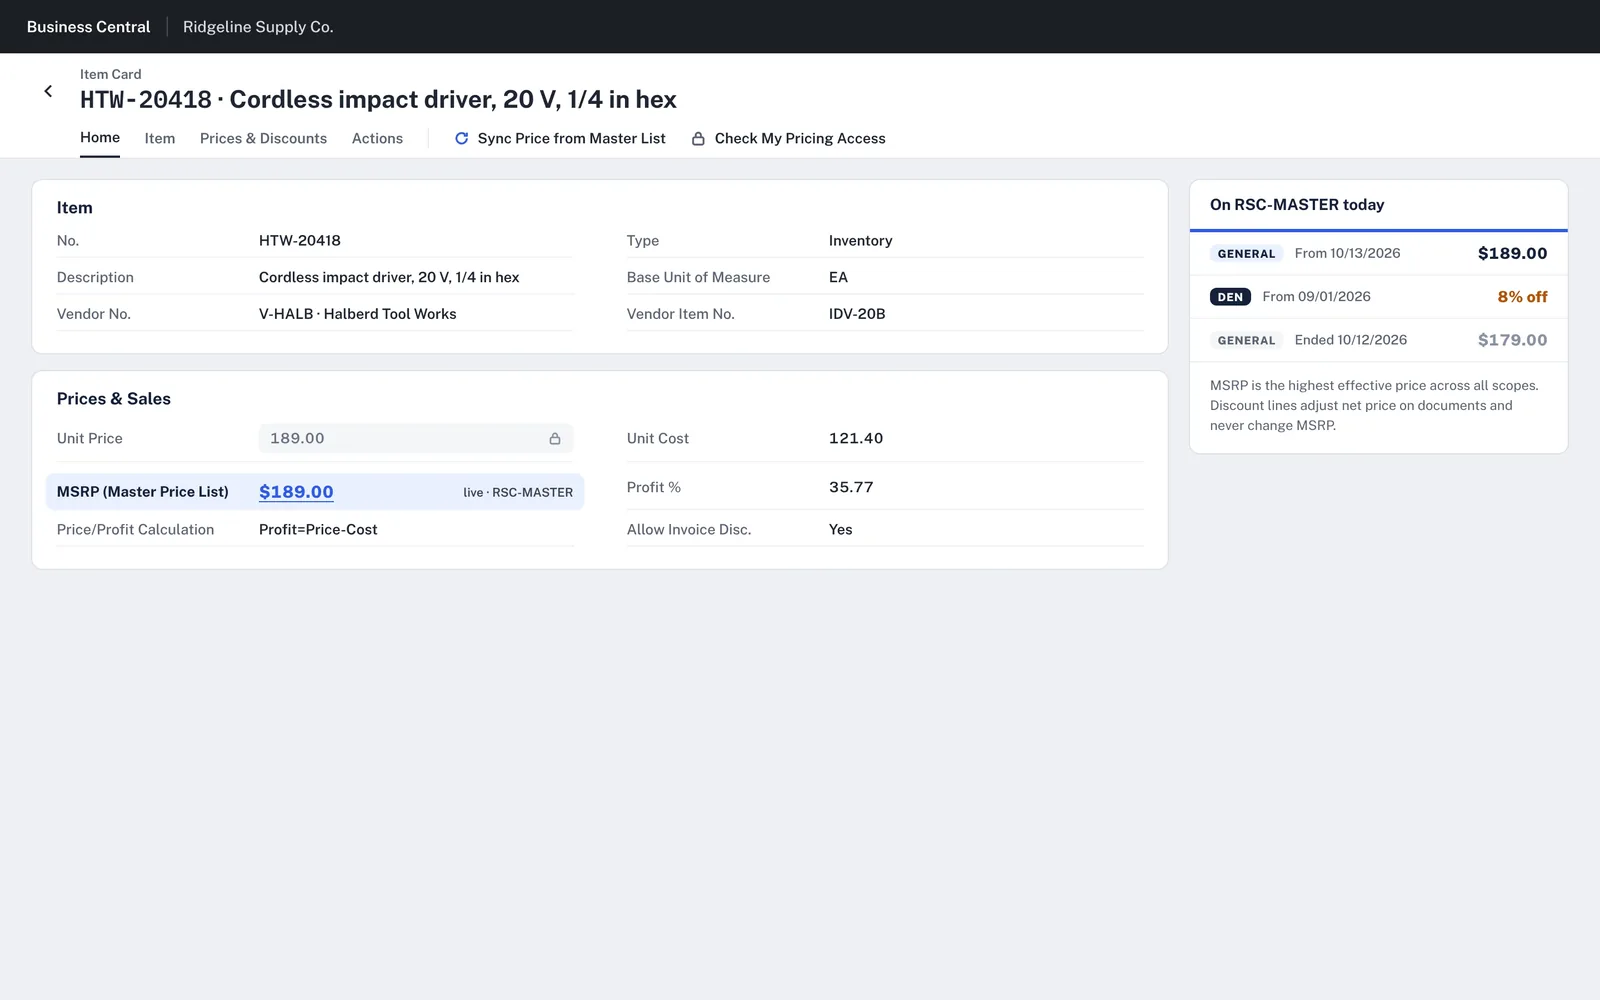Click Check My Pricing Access
This screenshot has width=1600, height=1000.
click(x=789, y=139)
